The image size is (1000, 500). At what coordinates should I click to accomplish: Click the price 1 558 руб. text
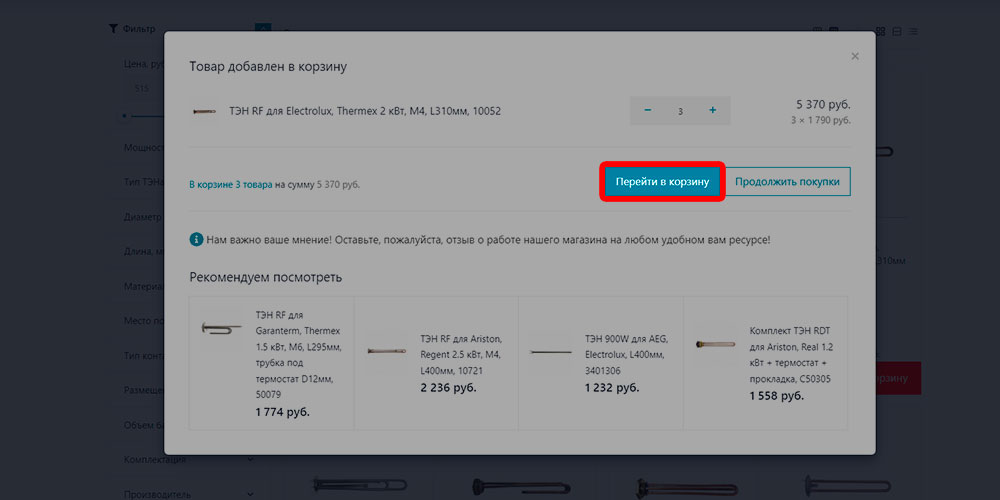[x=777, y=396]
